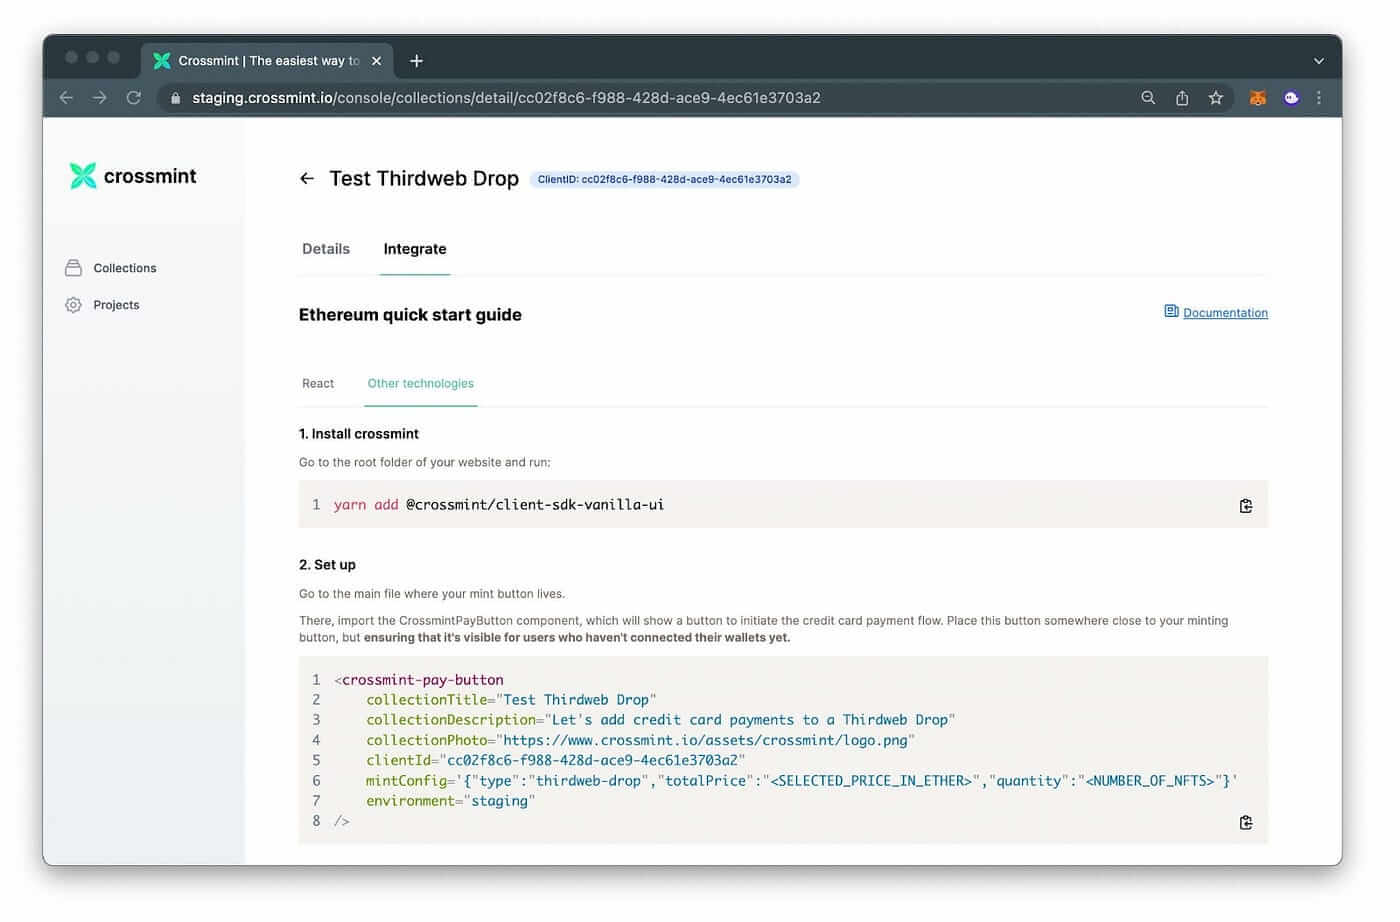
Task: Click the macOS window minimize button
Action: click(92, 57)
